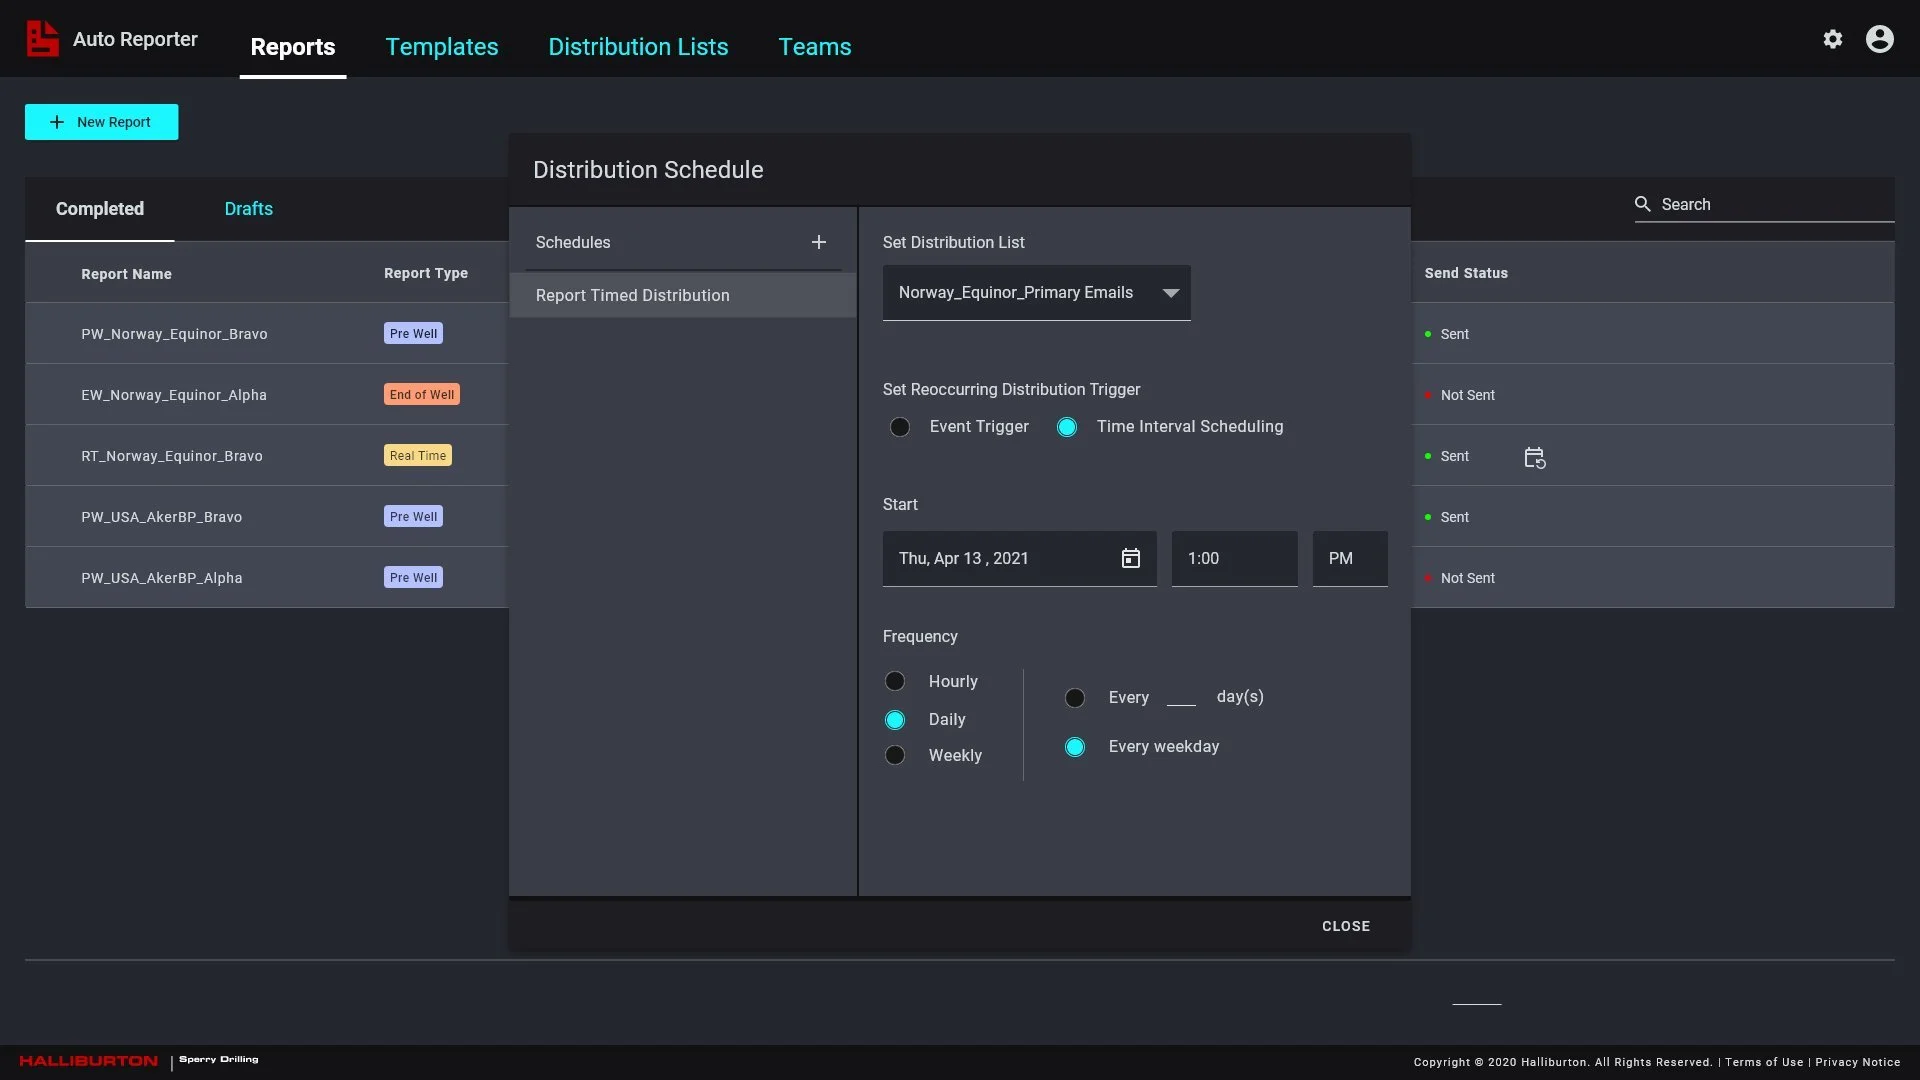Select the Event Trigger radio option
This screenshot has width=1920, height=1080.
coord(900,427)
